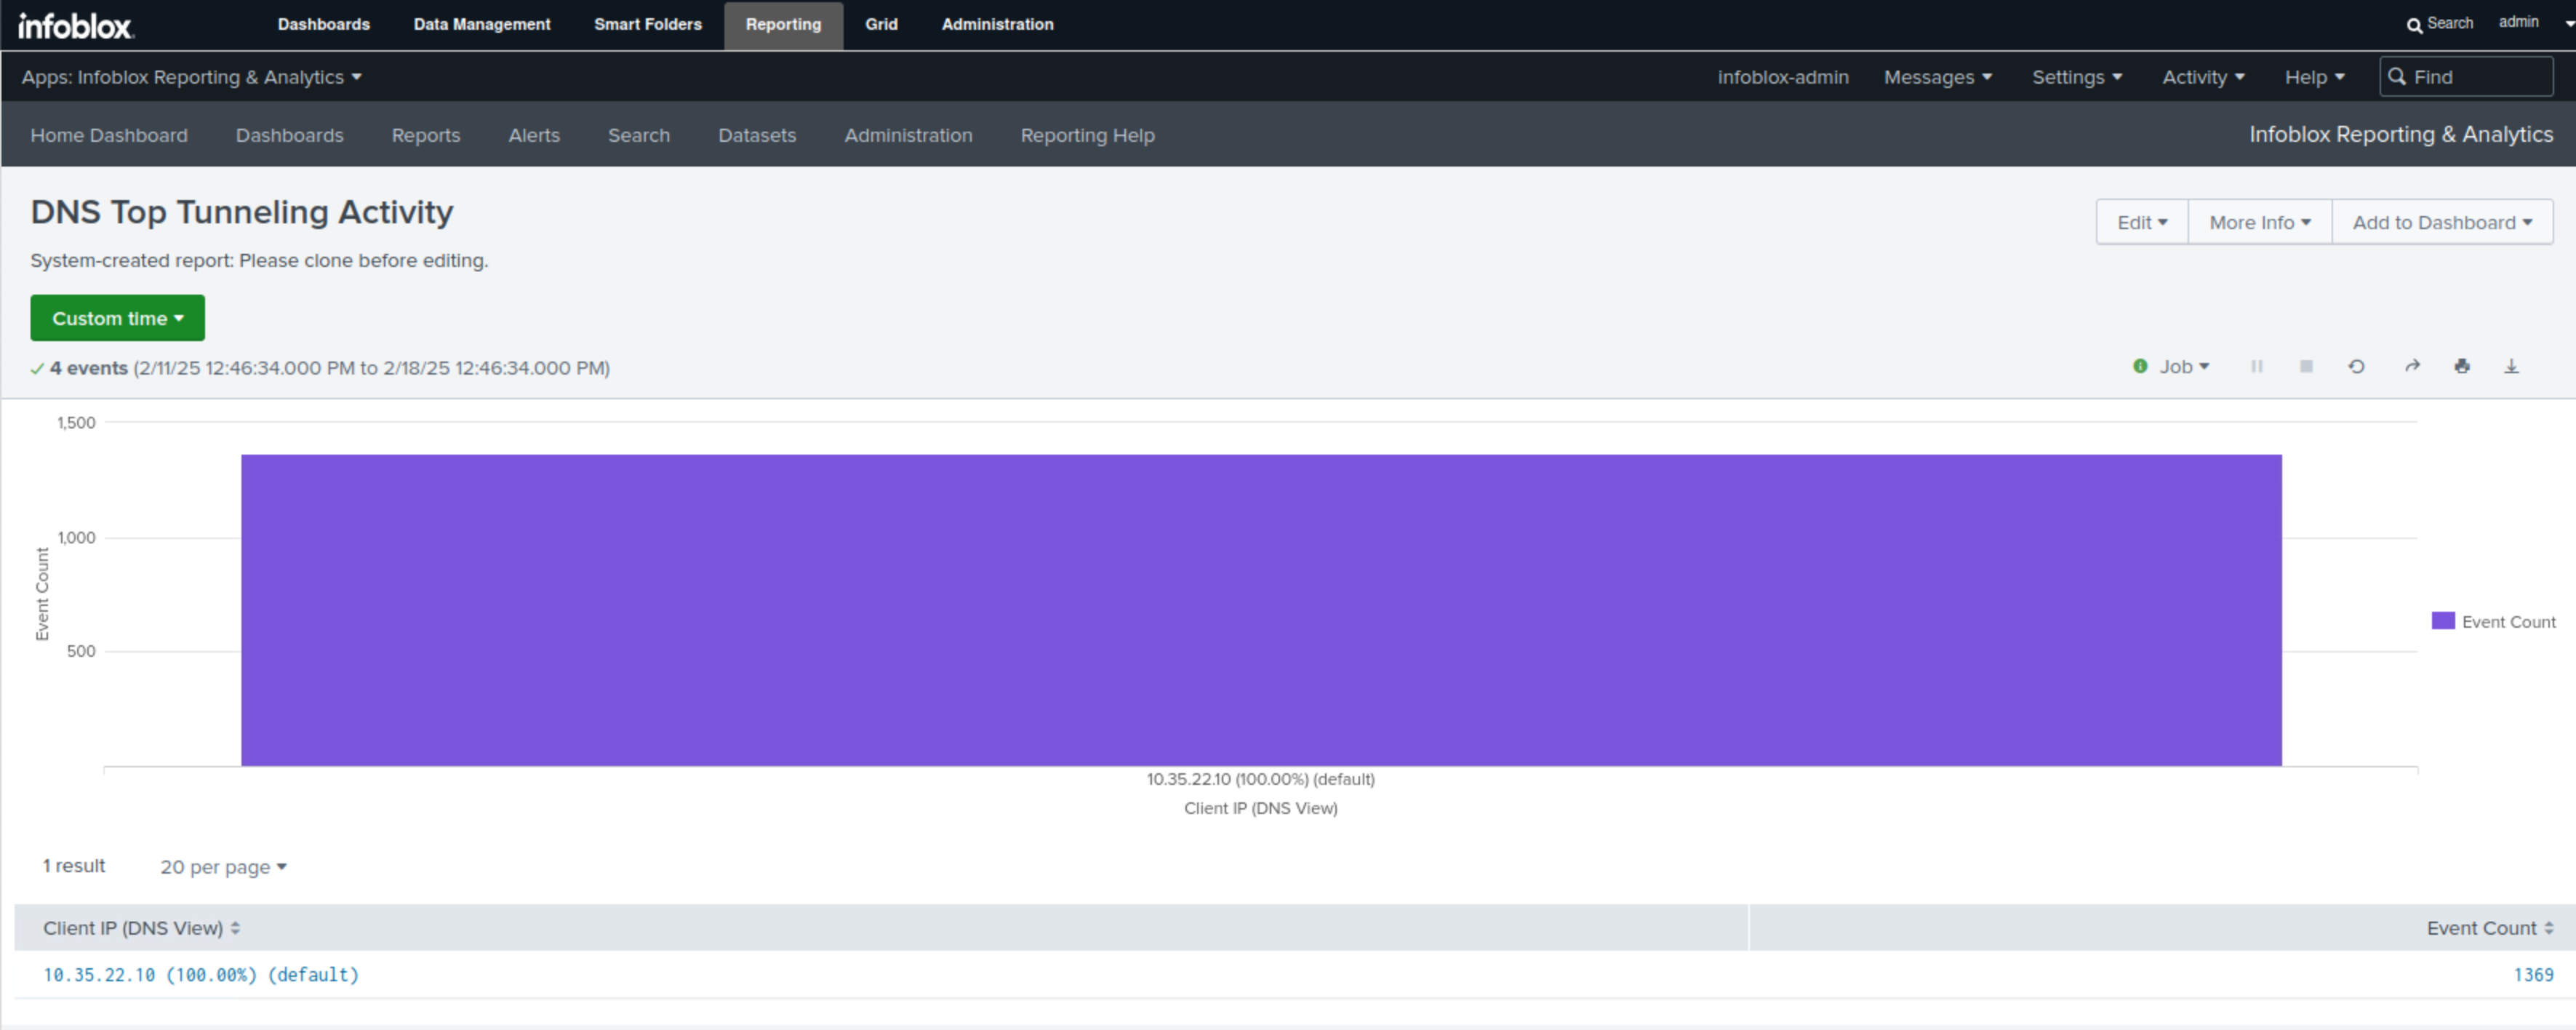
Task: Open the Custom time range picker
Action: (117, 318)
